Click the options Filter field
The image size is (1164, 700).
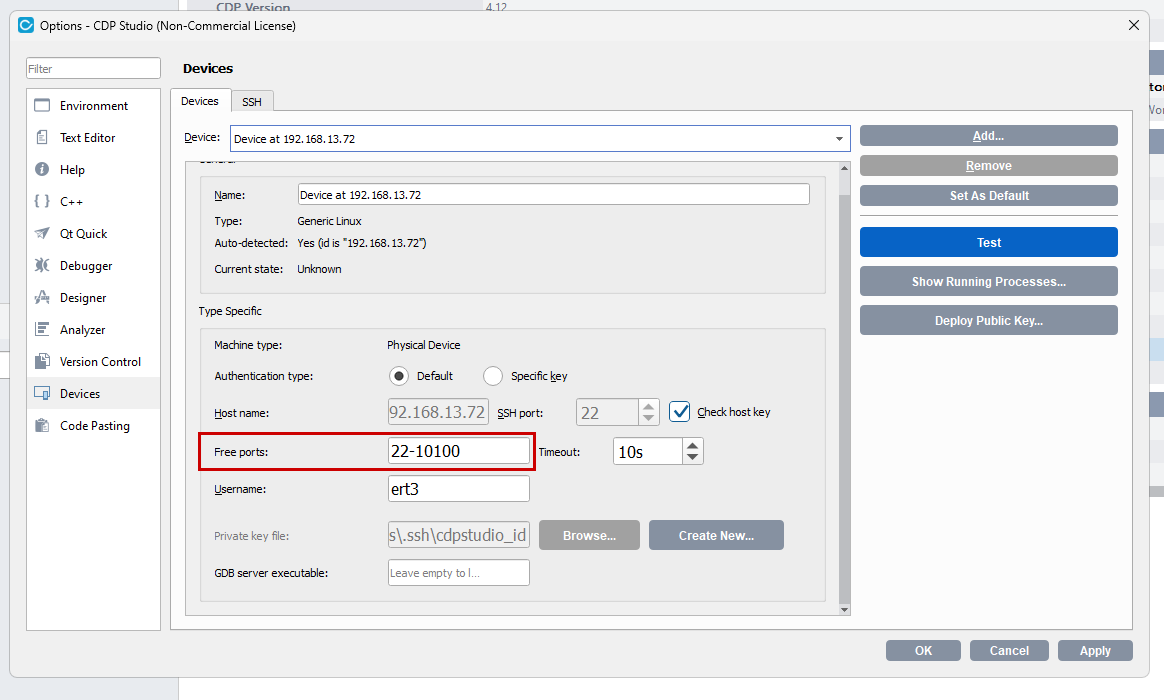click(x=94, y=68)
